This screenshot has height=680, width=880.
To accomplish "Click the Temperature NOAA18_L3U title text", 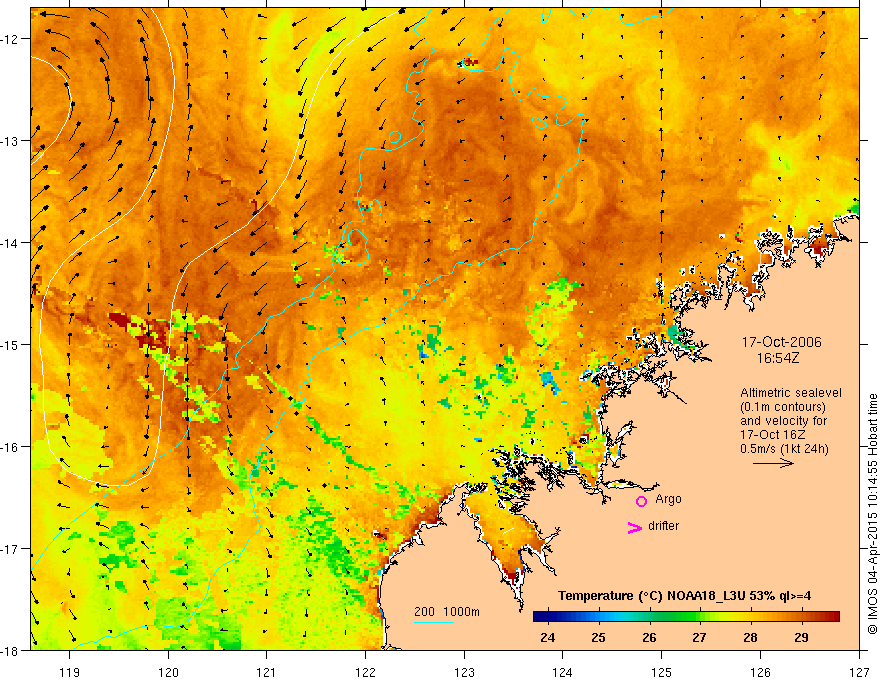I will tap(684, 595).
